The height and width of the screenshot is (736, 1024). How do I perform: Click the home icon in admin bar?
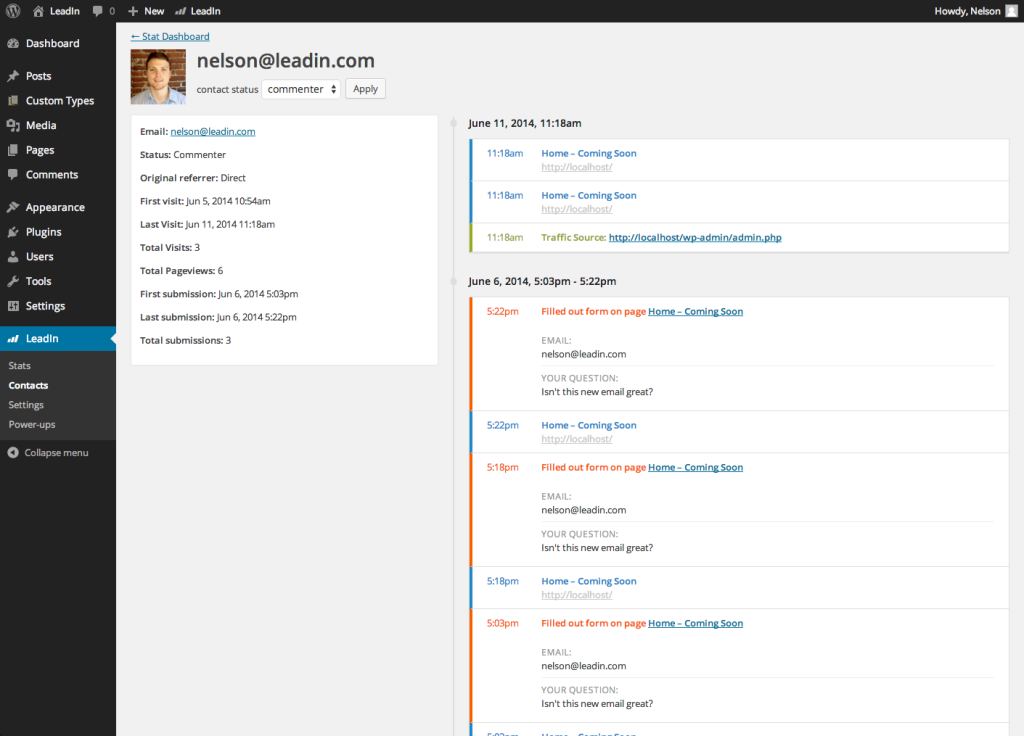(39, 11)
